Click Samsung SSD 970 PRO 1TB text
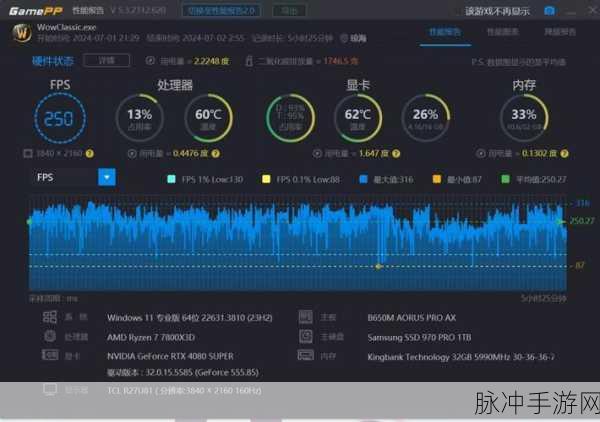The width and height of the screenshot is (600, 422). [419, 337]
